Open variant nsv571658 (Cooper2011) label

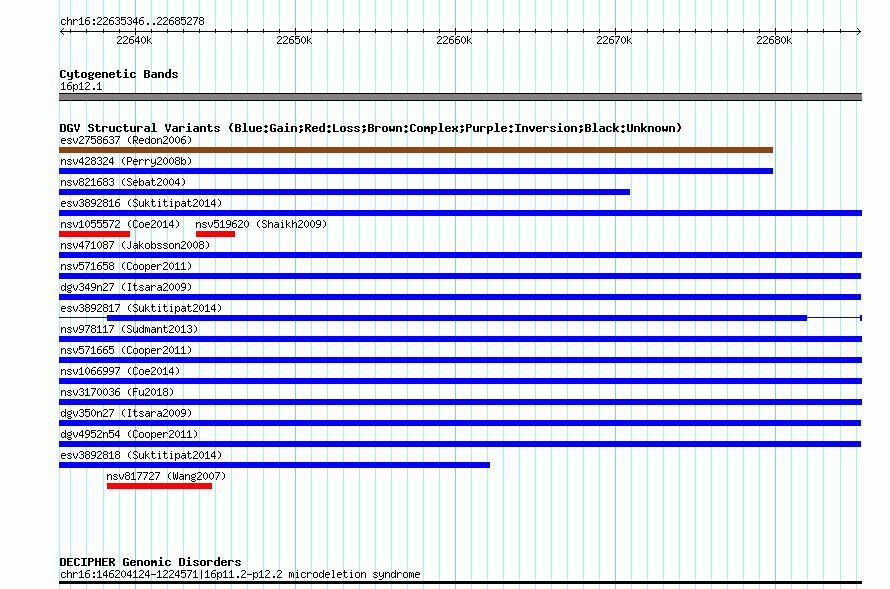point(126,266)
